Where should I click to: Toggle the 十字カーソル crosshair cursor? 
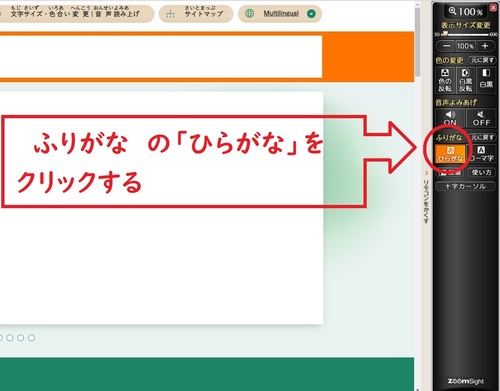point(465,186)
